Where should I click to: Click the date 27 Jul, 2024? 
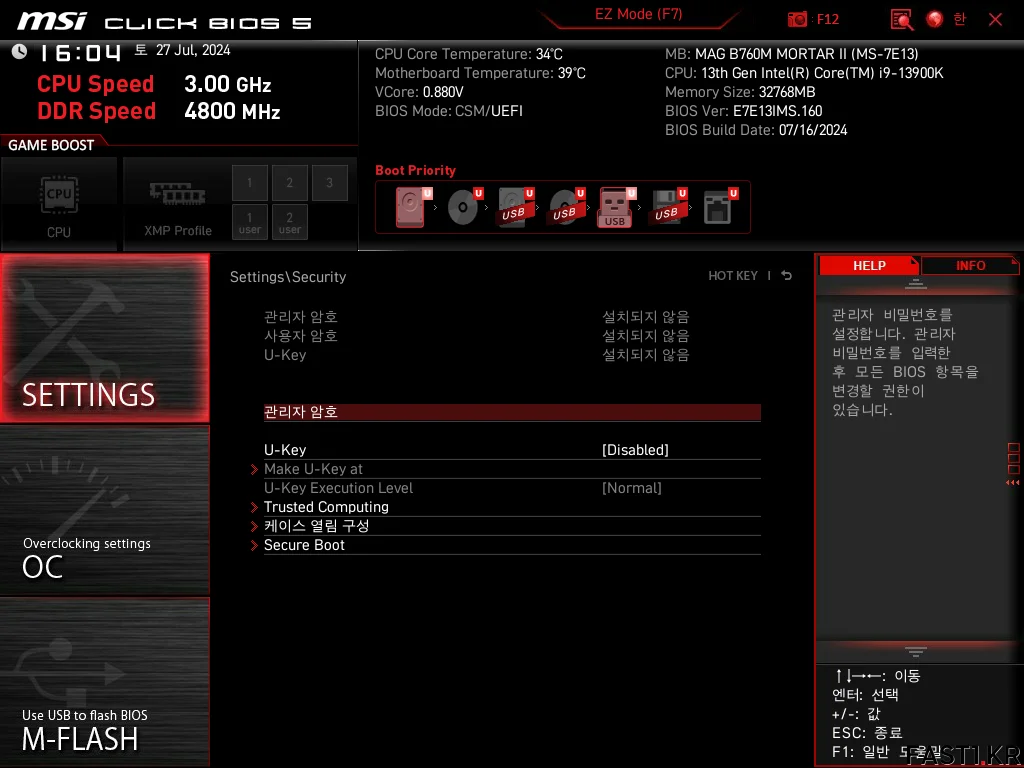193,50
